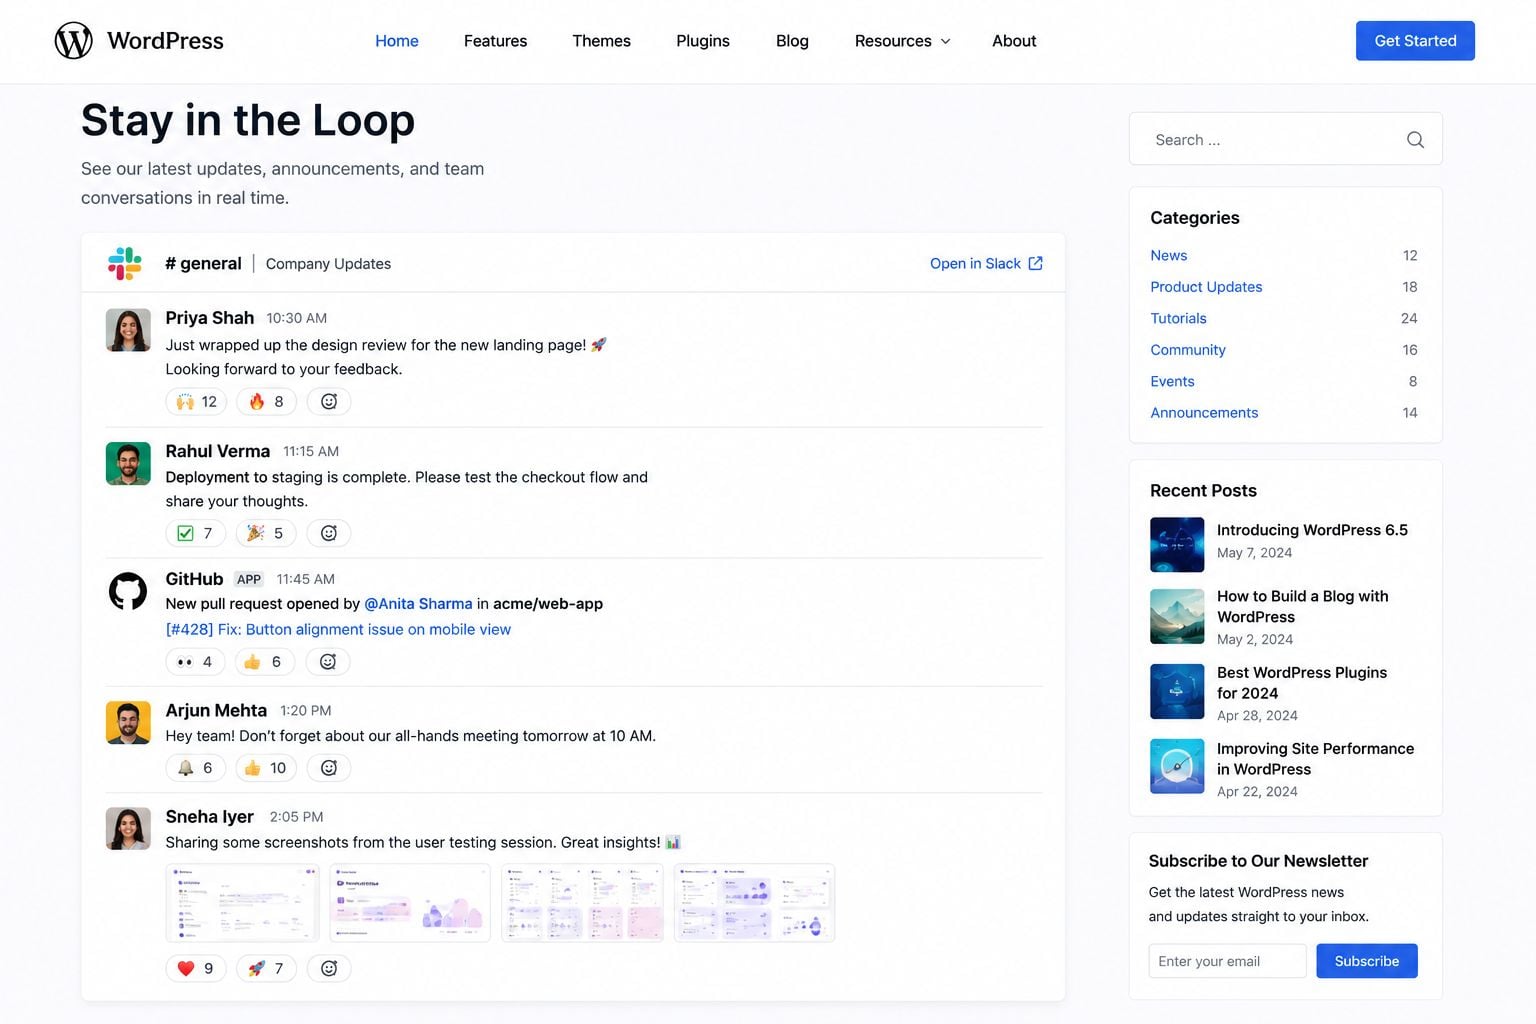Viewport: 1536px width, 1024px height.
Task: Add reaction to Rahul Verma's message
Action: click(x=329, y=533)
